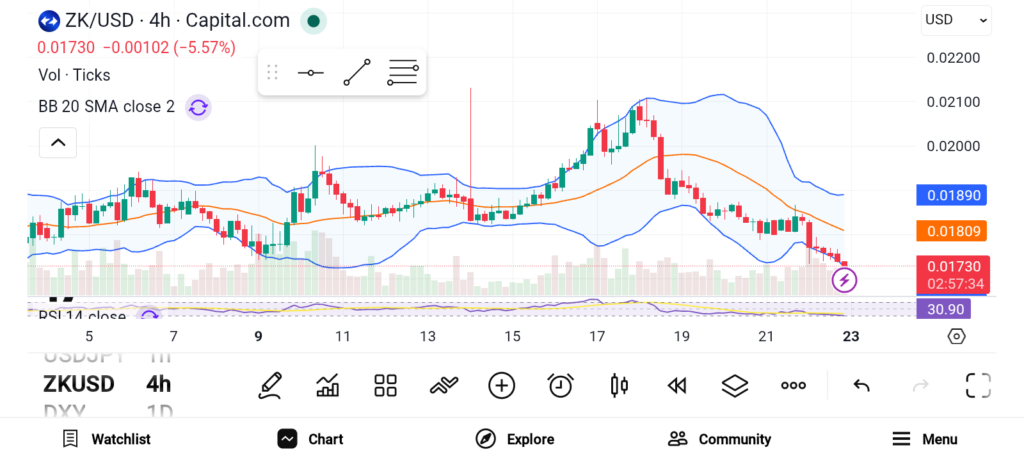Click the plus circle add button
Screen dimensions: 1024x461
501,385
